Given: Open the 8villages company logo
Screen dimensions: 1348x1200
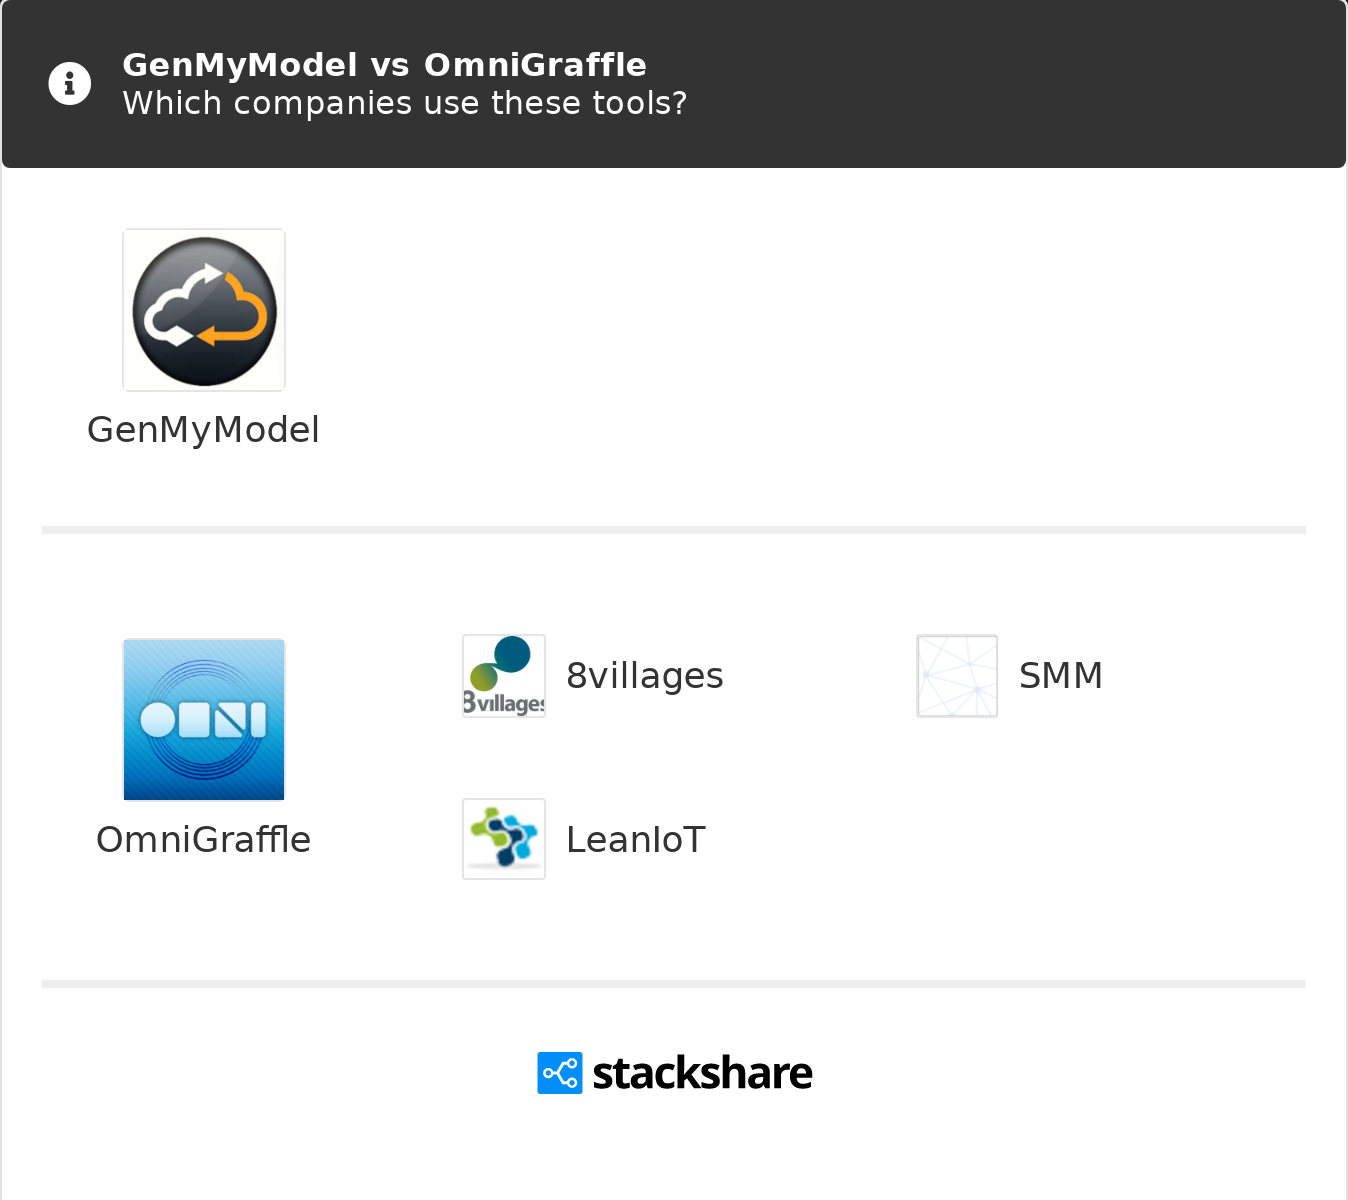Looking at the screenshot, I should (x=504, y=676).
